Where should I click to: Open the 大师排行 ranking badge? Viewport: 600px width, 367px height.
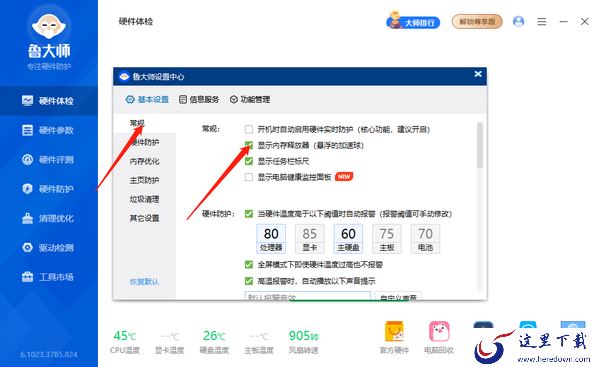413,22
